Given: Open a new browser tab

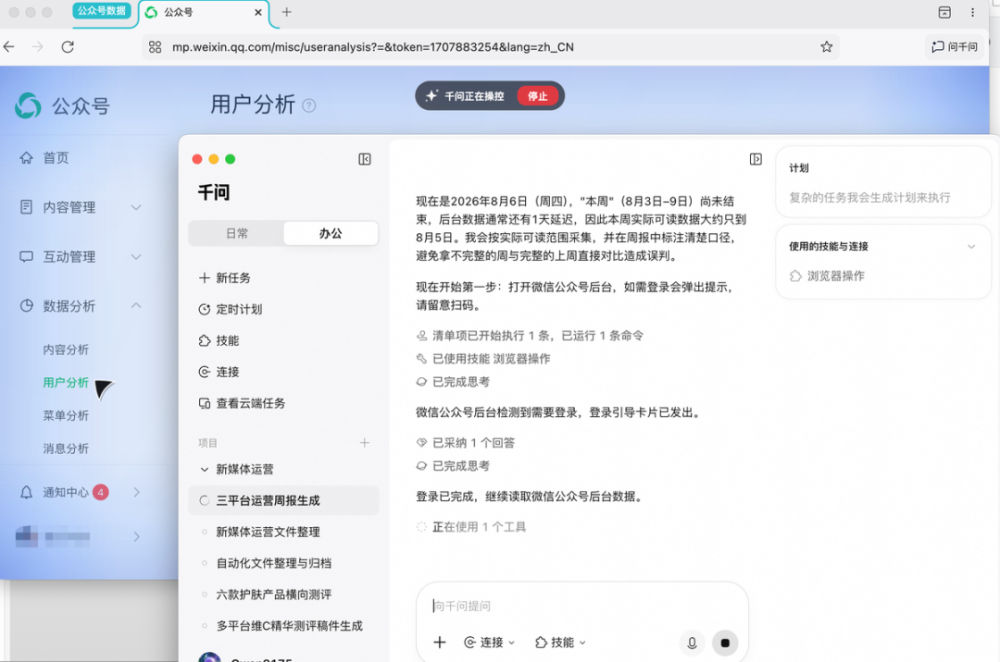Looking at the screenshot, I should pyautogui.click(x=287, y=12).
